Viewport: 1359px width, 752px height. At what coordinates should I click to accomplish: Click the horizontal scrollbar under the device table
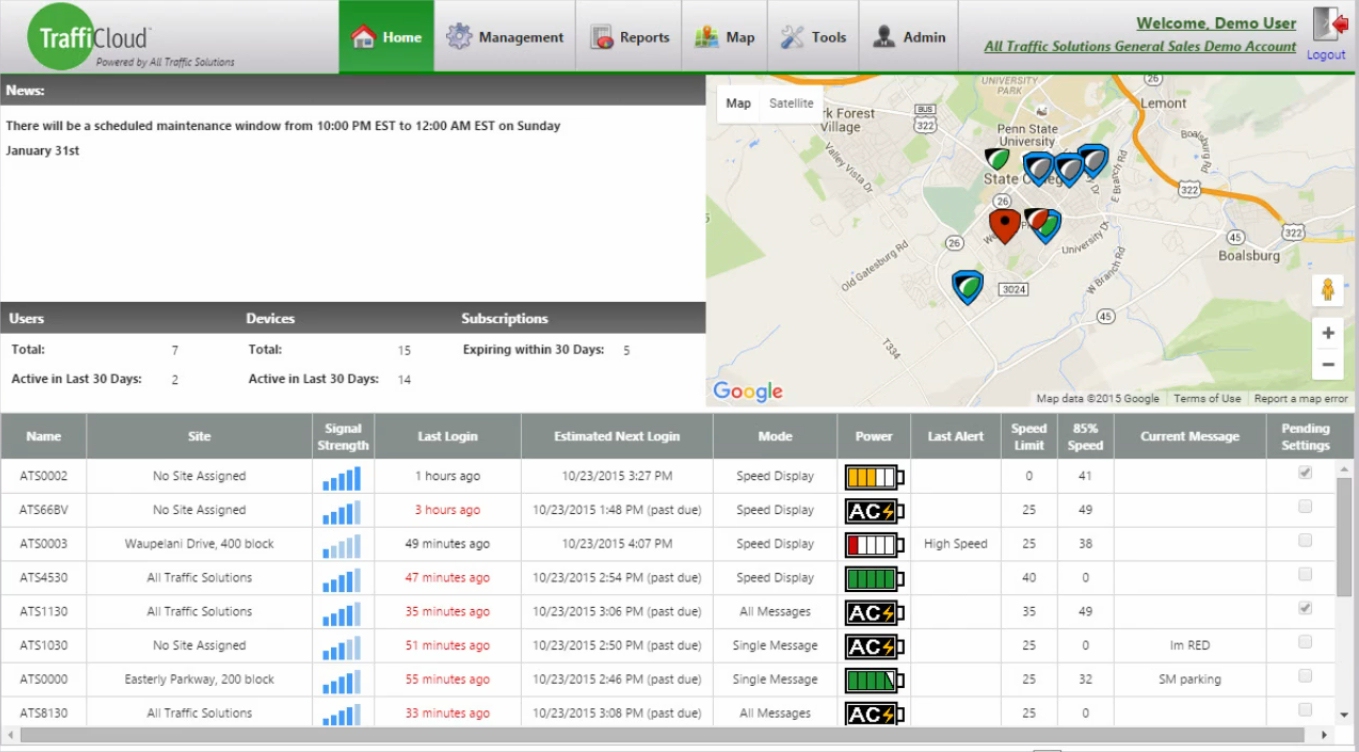[x=668, y=735]
